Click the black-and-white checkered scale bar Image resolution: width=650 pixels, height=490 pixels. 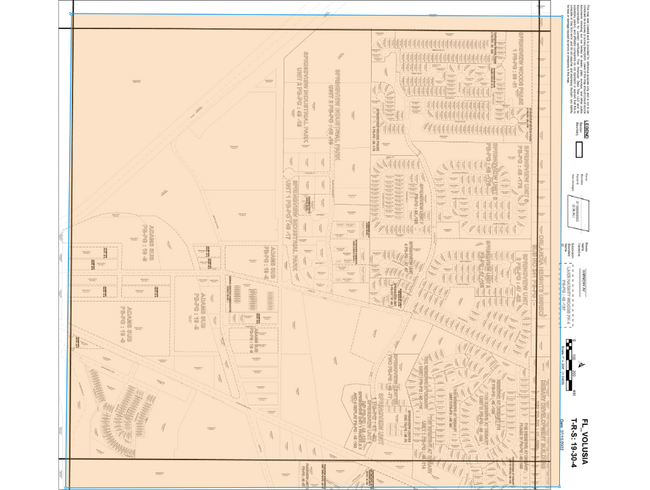(570, 367)
